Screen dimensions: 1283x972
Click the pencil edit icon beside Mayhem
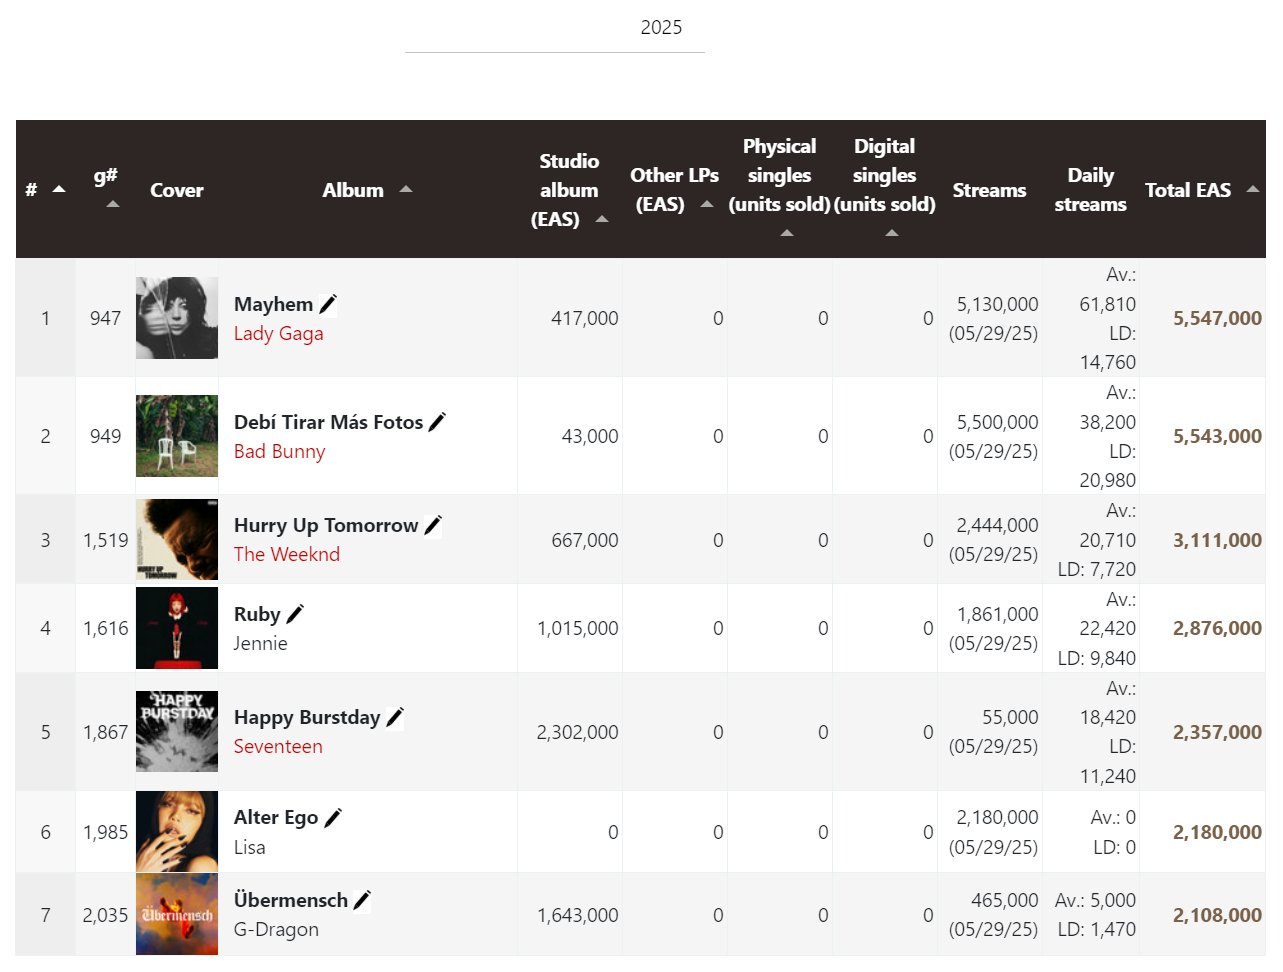click(x=328, y=304)
